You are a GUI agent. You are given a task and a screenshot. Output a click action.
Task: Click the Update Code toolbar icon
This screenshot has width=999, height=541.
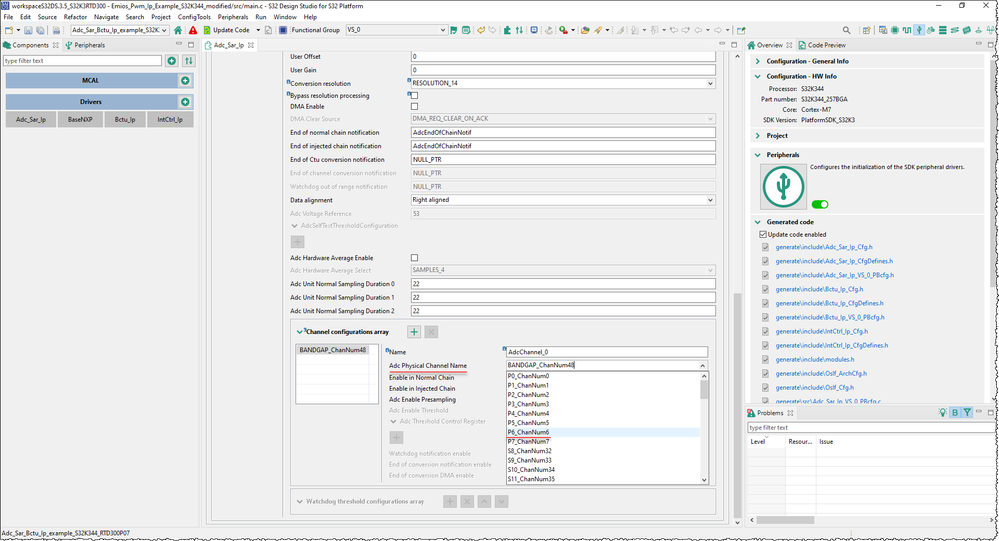point(206,30)
